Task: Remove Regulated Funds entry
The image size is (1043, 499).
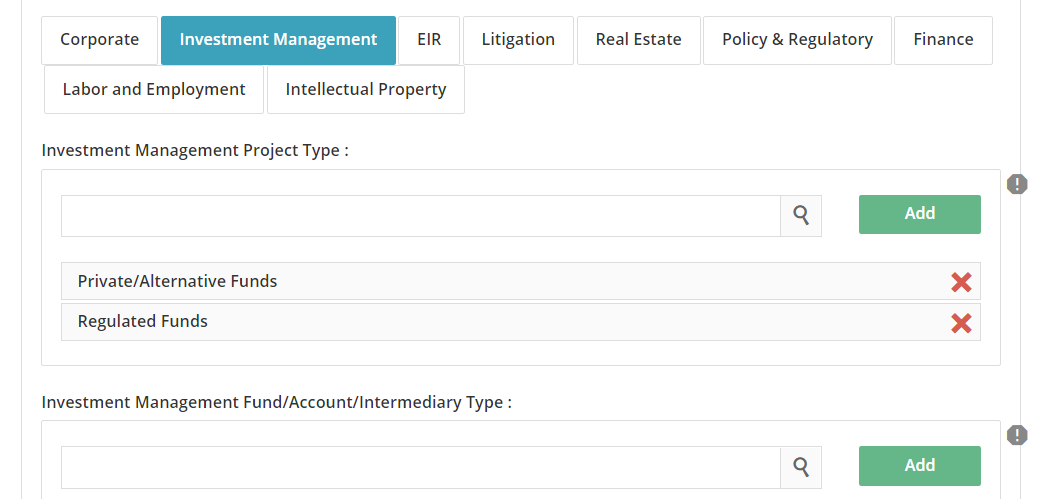Action: (961, 322)
